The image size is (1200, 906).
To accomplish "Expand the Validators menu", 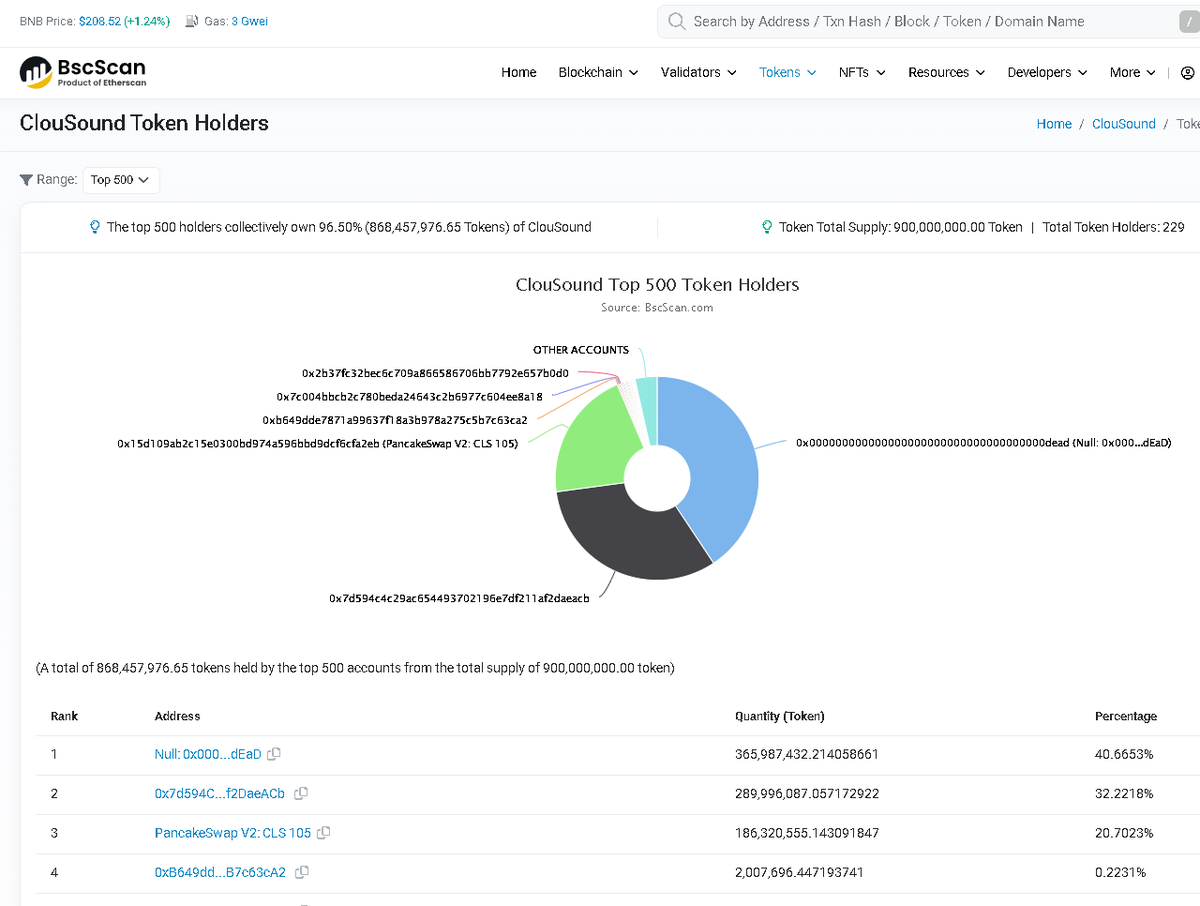I will pyautogui.click(x=699, y=73).
